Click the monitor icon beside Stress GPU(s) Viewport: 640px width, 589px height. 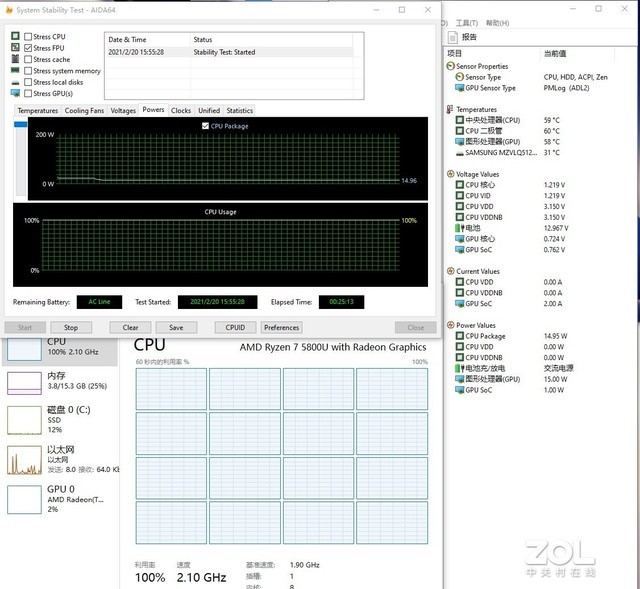(15, 93)
